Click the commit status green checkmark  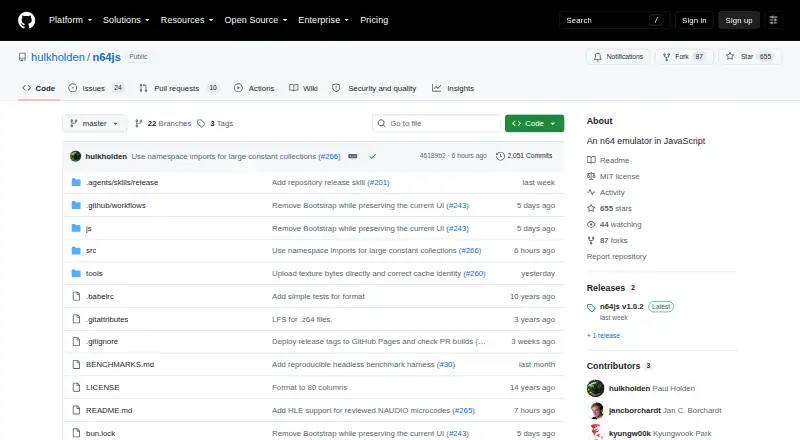click(372, 156)
